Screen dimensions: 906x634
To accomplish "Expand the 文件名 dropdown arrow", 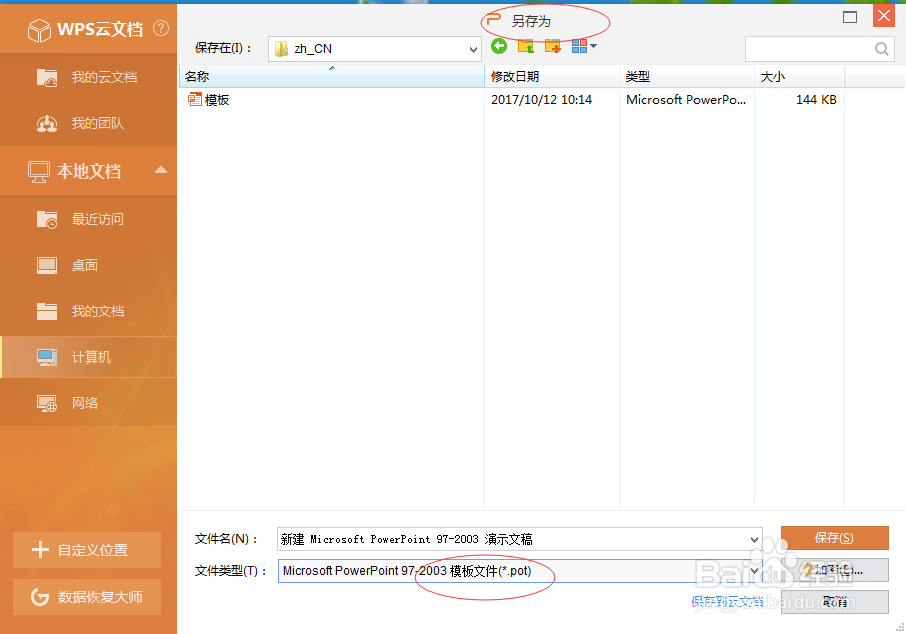I will coord(755,540).
